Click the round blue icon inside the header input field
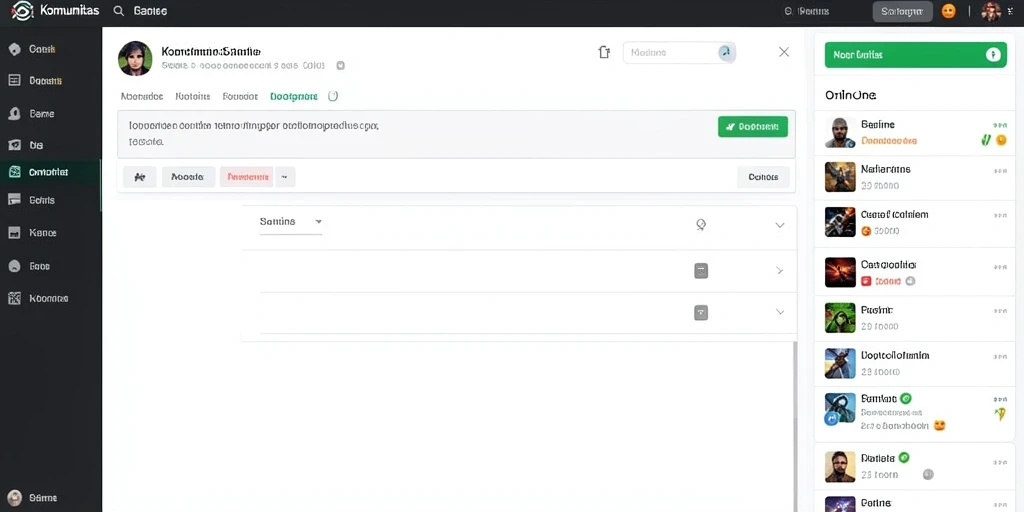Viewport: 1024px width, 512px height. click(726, 53)
